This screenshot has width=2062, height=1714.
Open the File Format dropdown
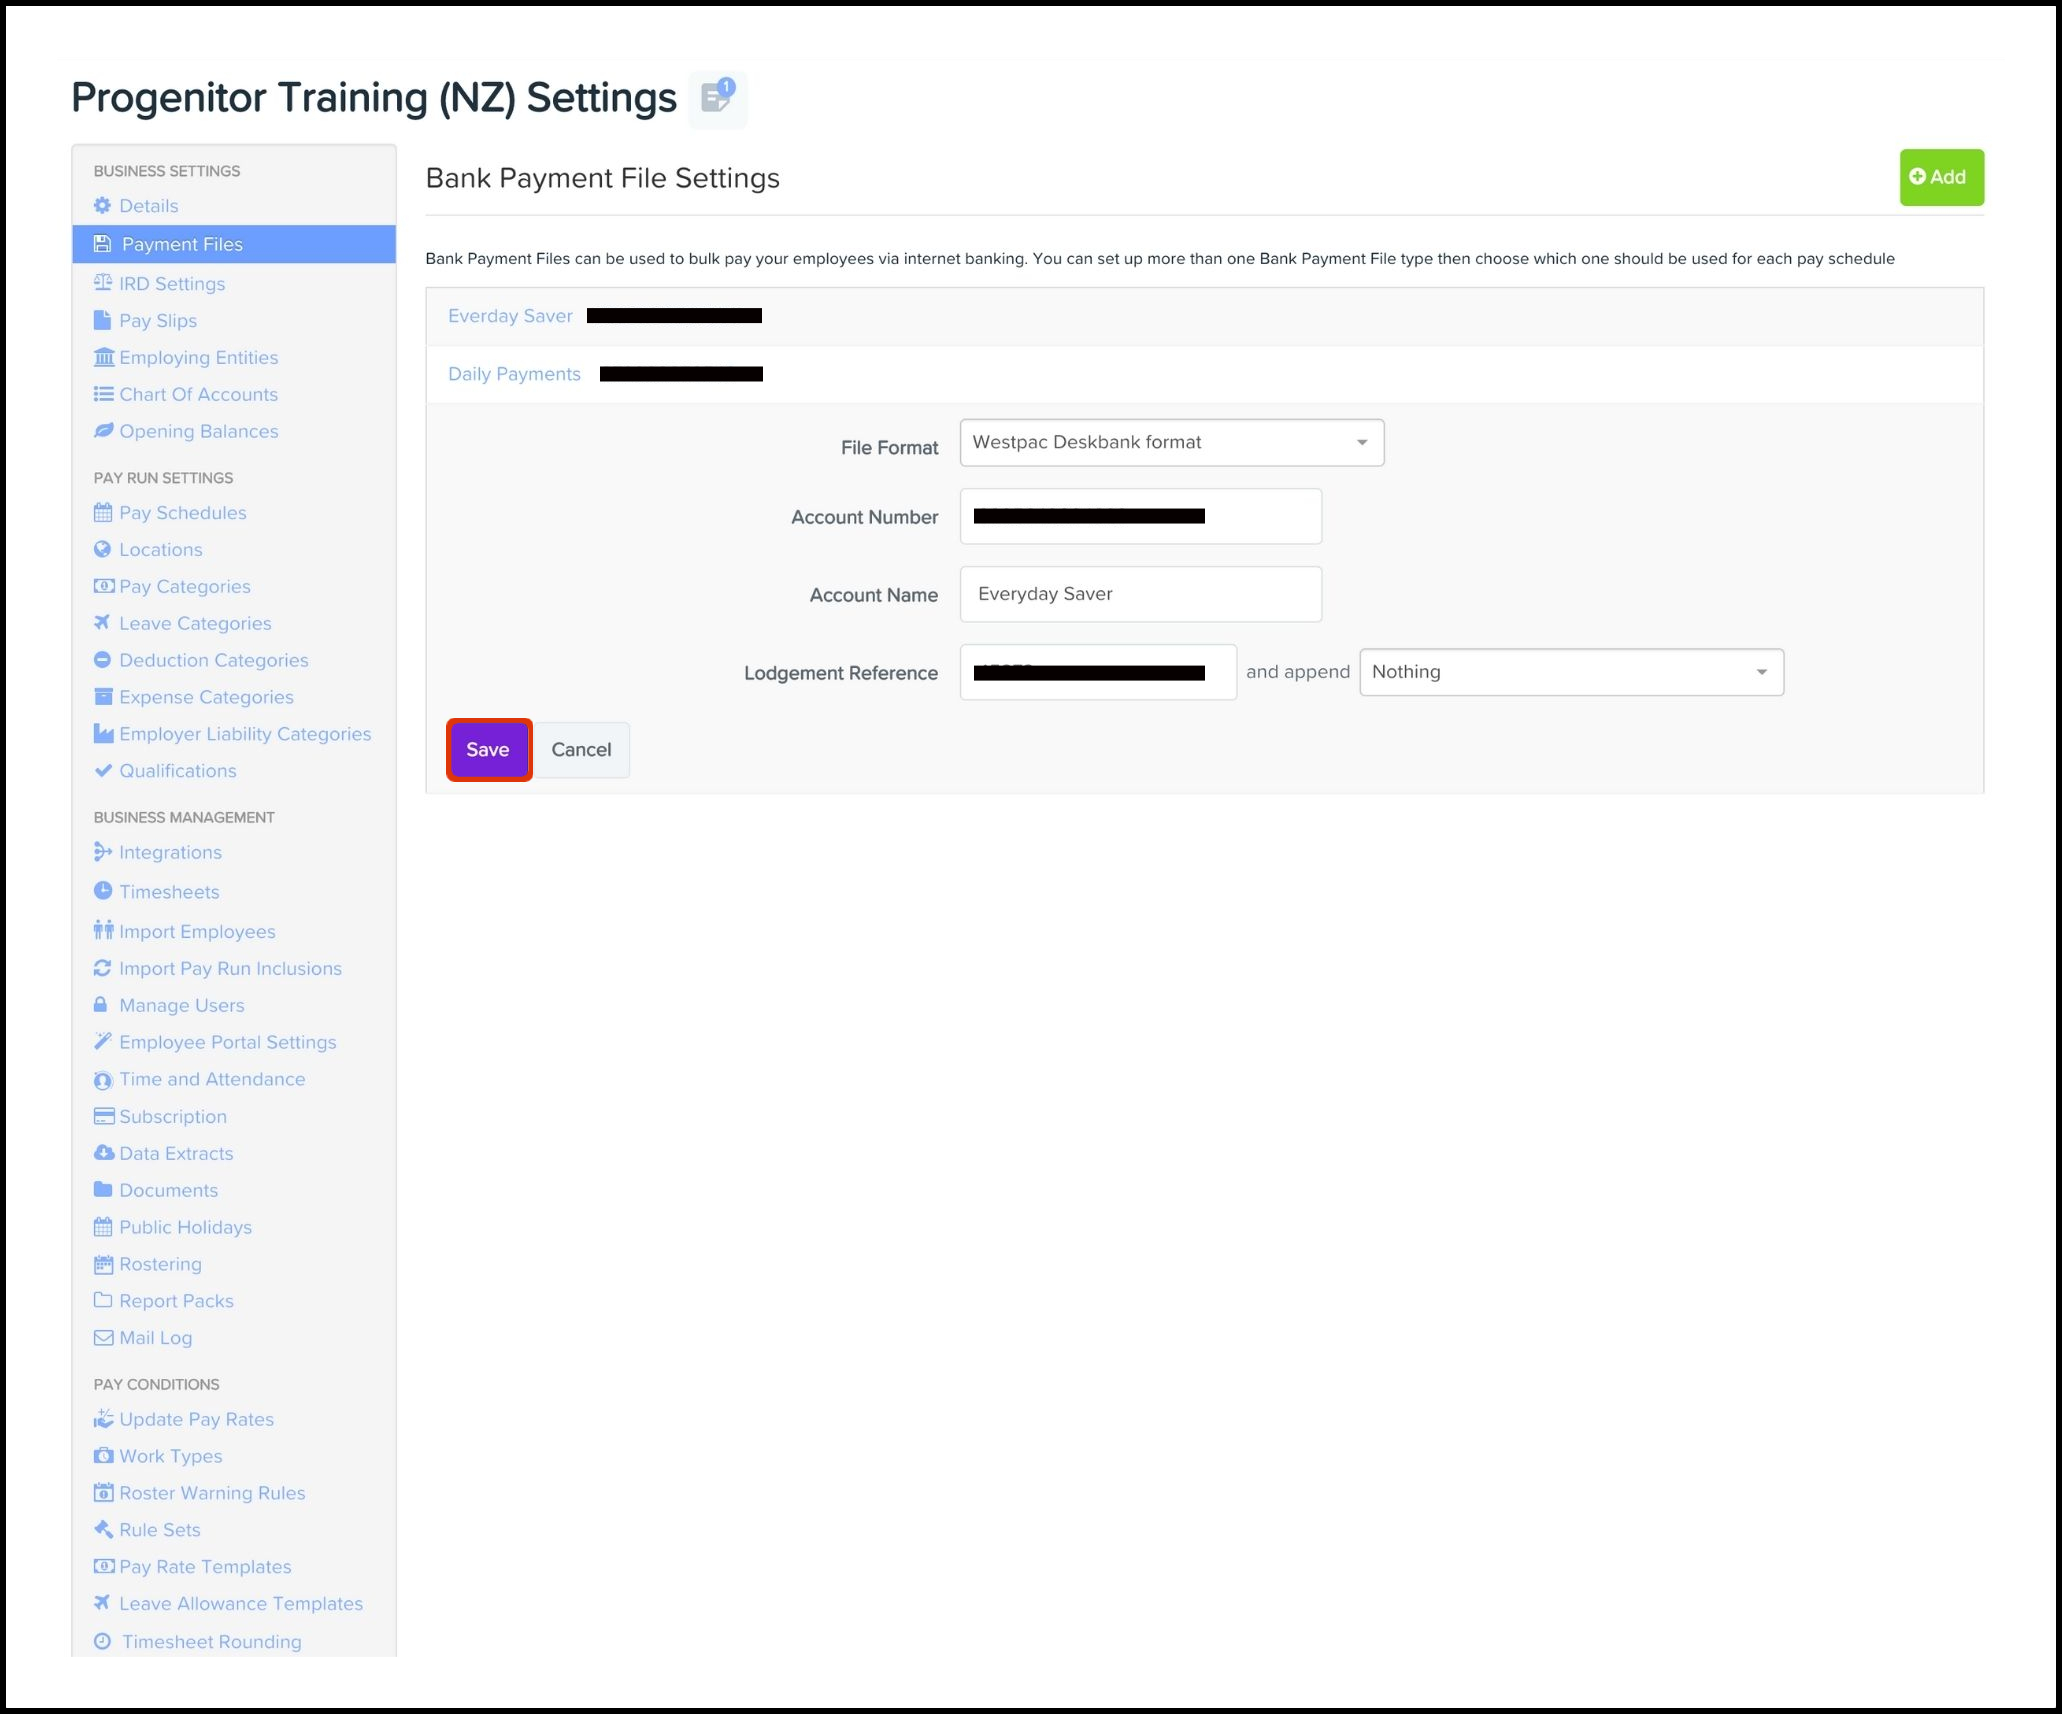tap(1171, 443)
